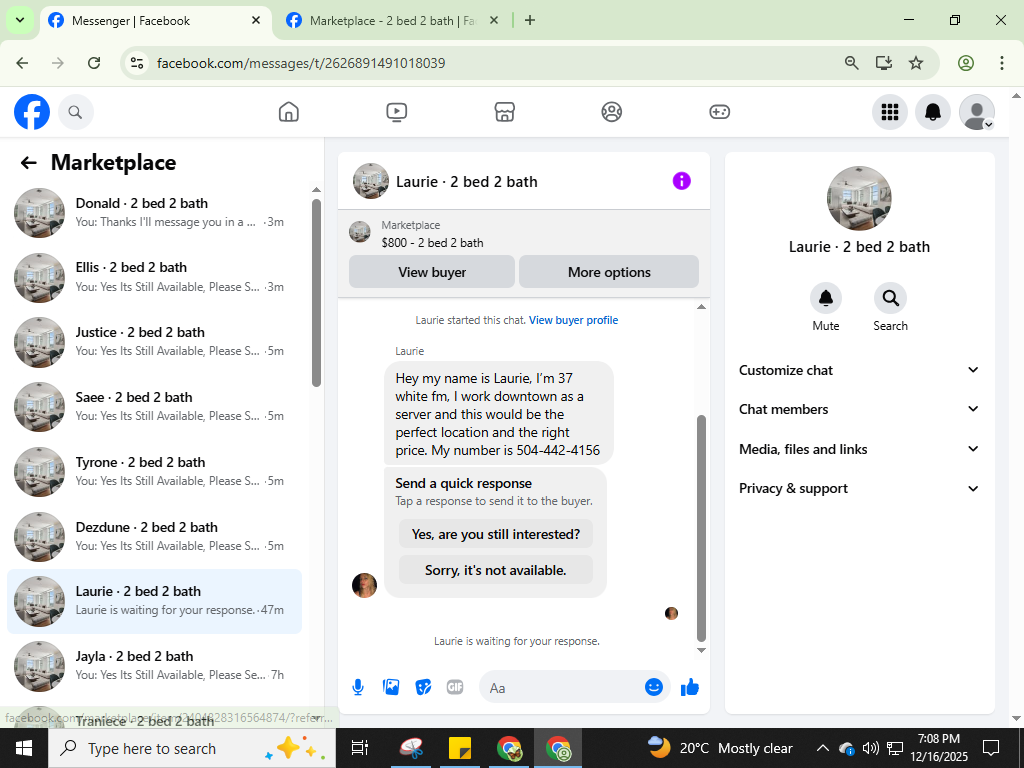The width and height of the screenshot is (1024, 768).
Task: Attach a photo using the image icon
Action: (x=391, y=687)
